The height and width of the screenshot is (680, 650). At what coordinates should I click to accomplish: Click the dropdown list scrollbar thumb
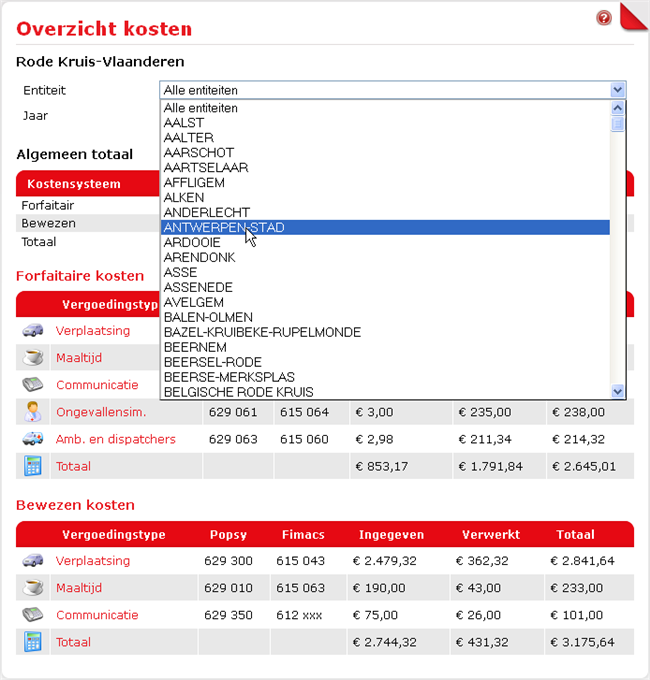tap(617, 124)
